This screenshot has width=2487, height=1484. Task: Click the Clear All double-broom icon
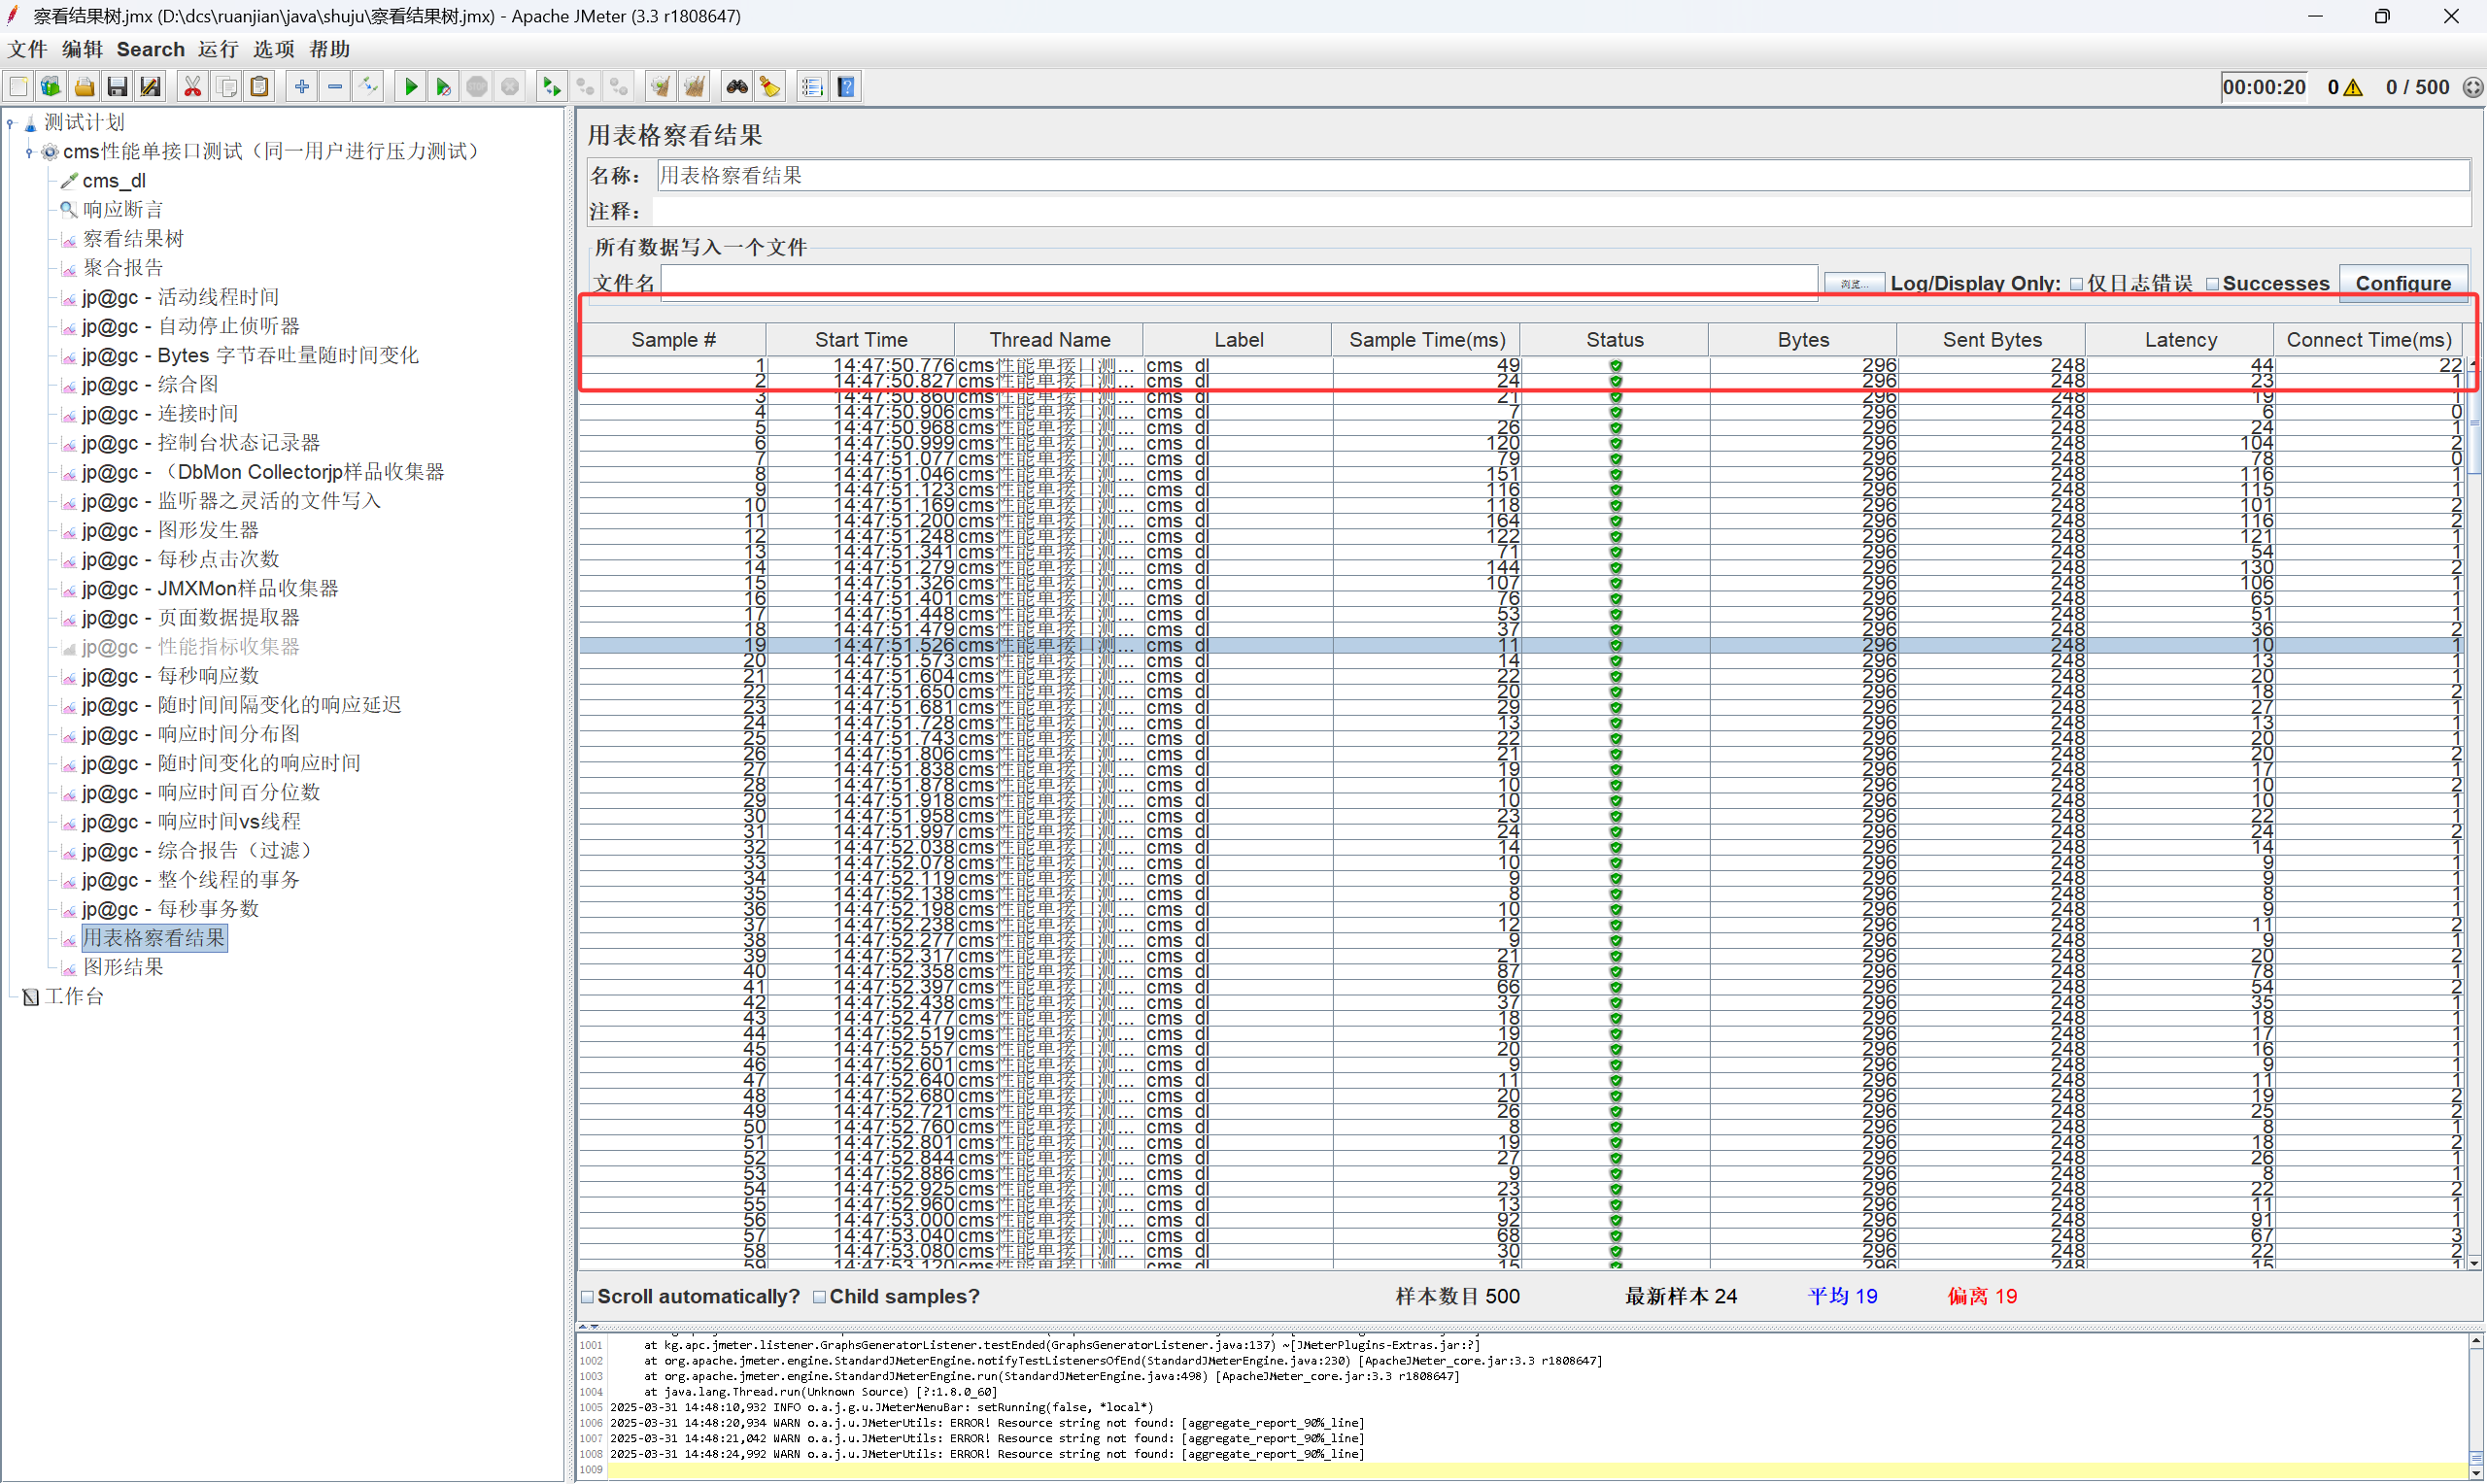point(694,87)
